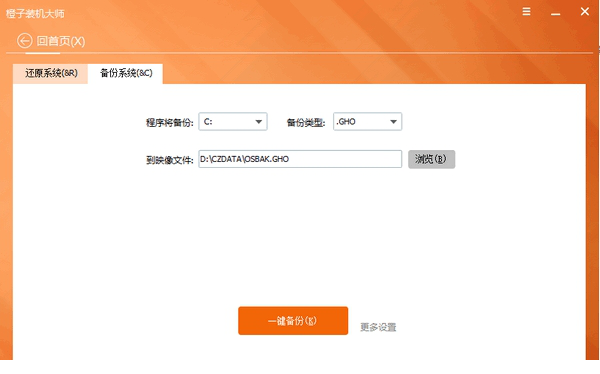Open the .GHO backup type dropdown
Image resolution: width=600 pixels, height=374 pixels.
[367, 122]
